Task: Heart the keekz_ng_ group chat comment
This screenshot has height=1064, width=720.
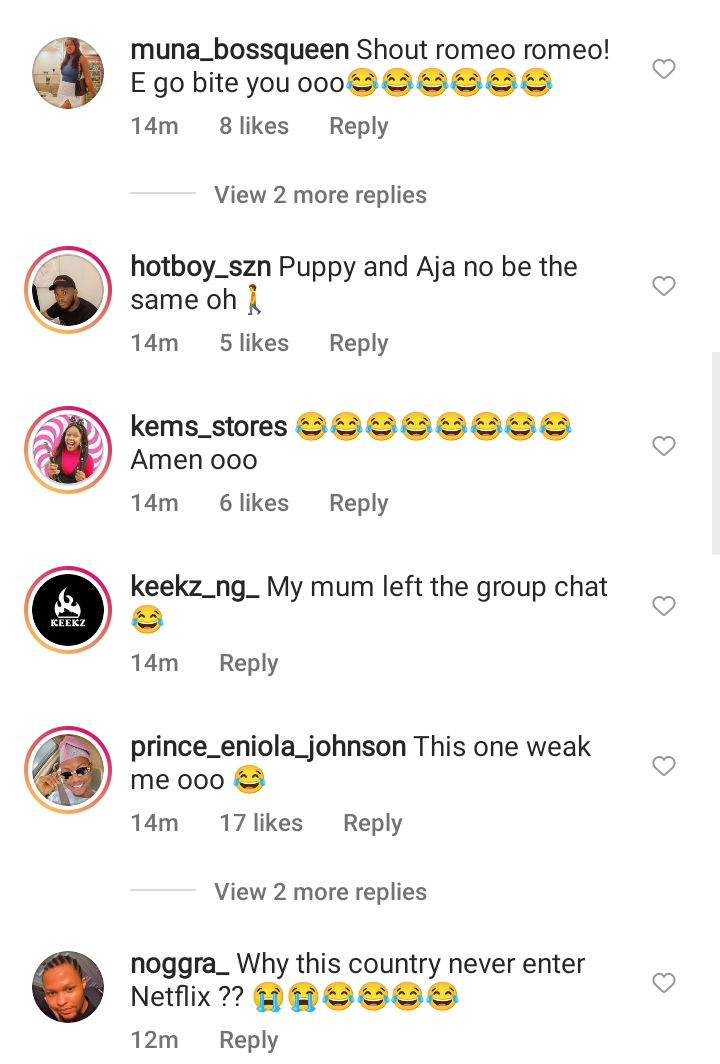Action: (x=664, y=606)
